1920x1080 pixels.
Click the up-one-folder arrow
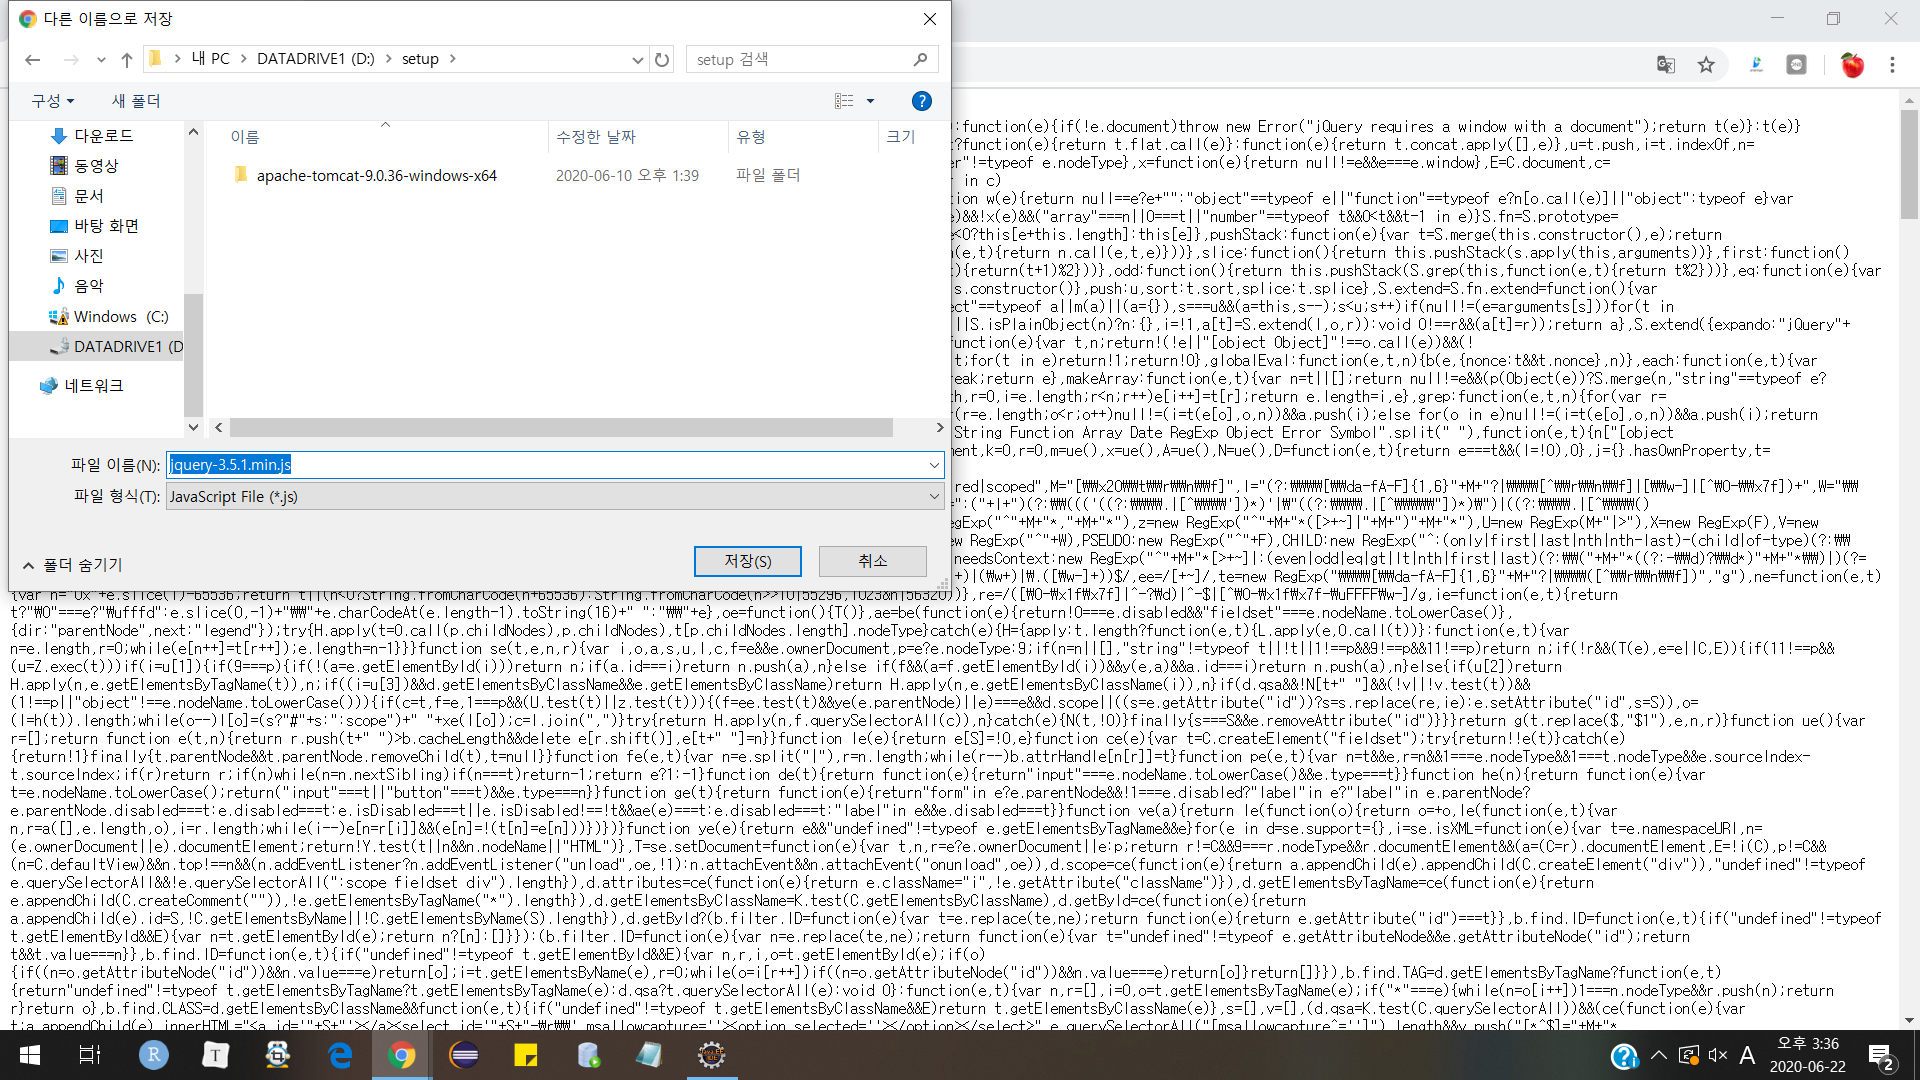tap(127, 60)
